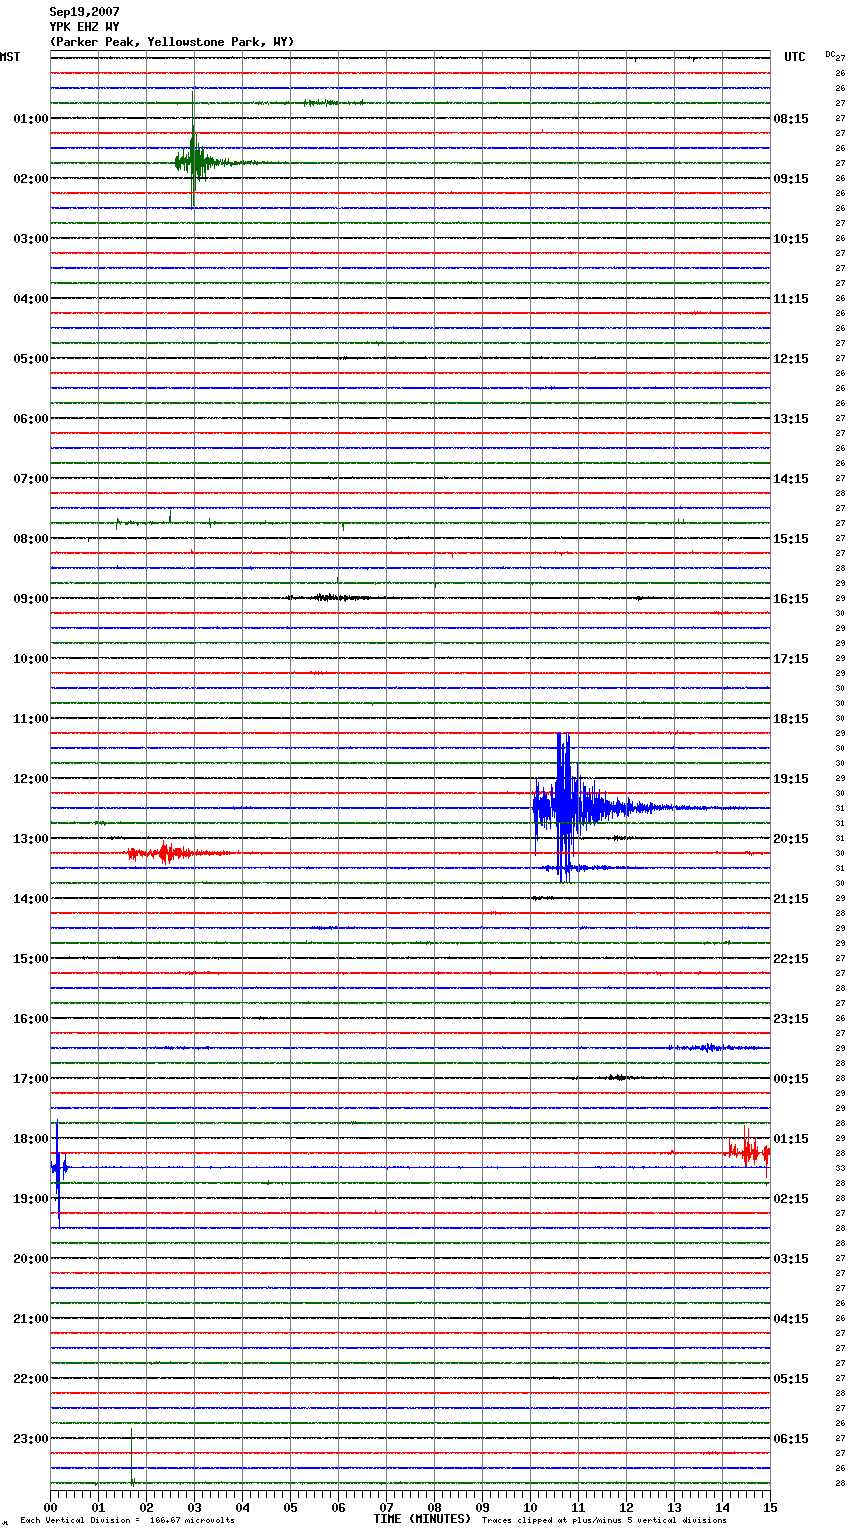Viewport: 850px width, 1534px height.
Task: Click the 08:15 UTC time label
Action: (791, 119)
